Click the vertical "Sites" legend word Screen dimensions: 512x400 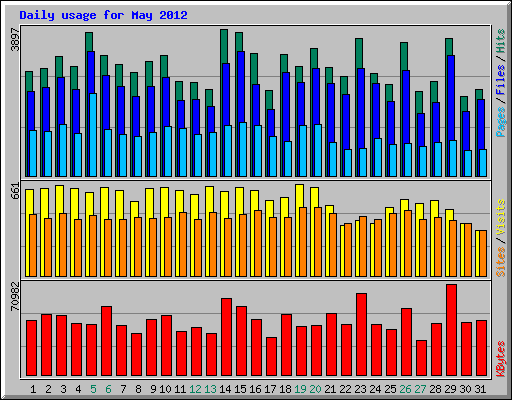[x=500, y=261]
